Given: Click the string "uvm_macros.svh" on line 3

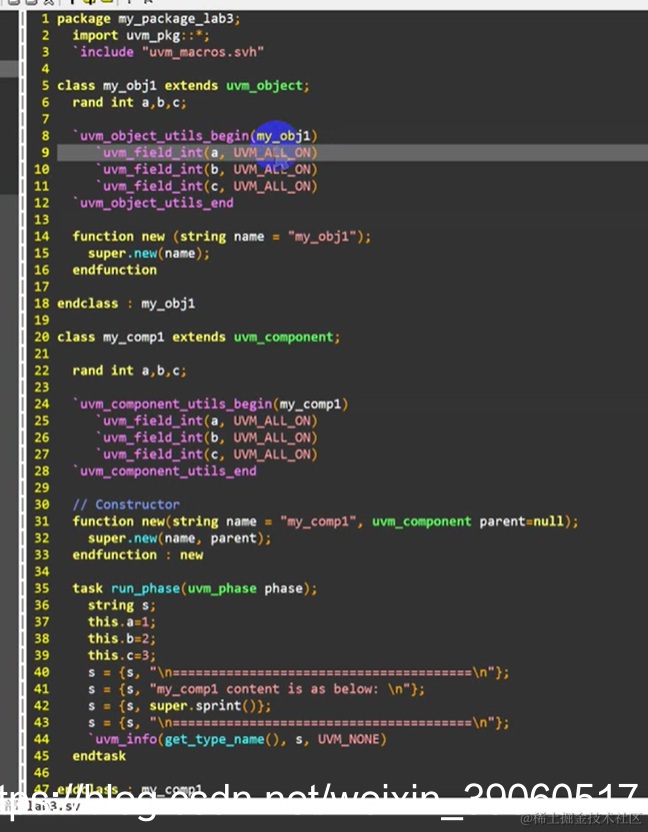Looking at the screenshot, I should (202, 53).
